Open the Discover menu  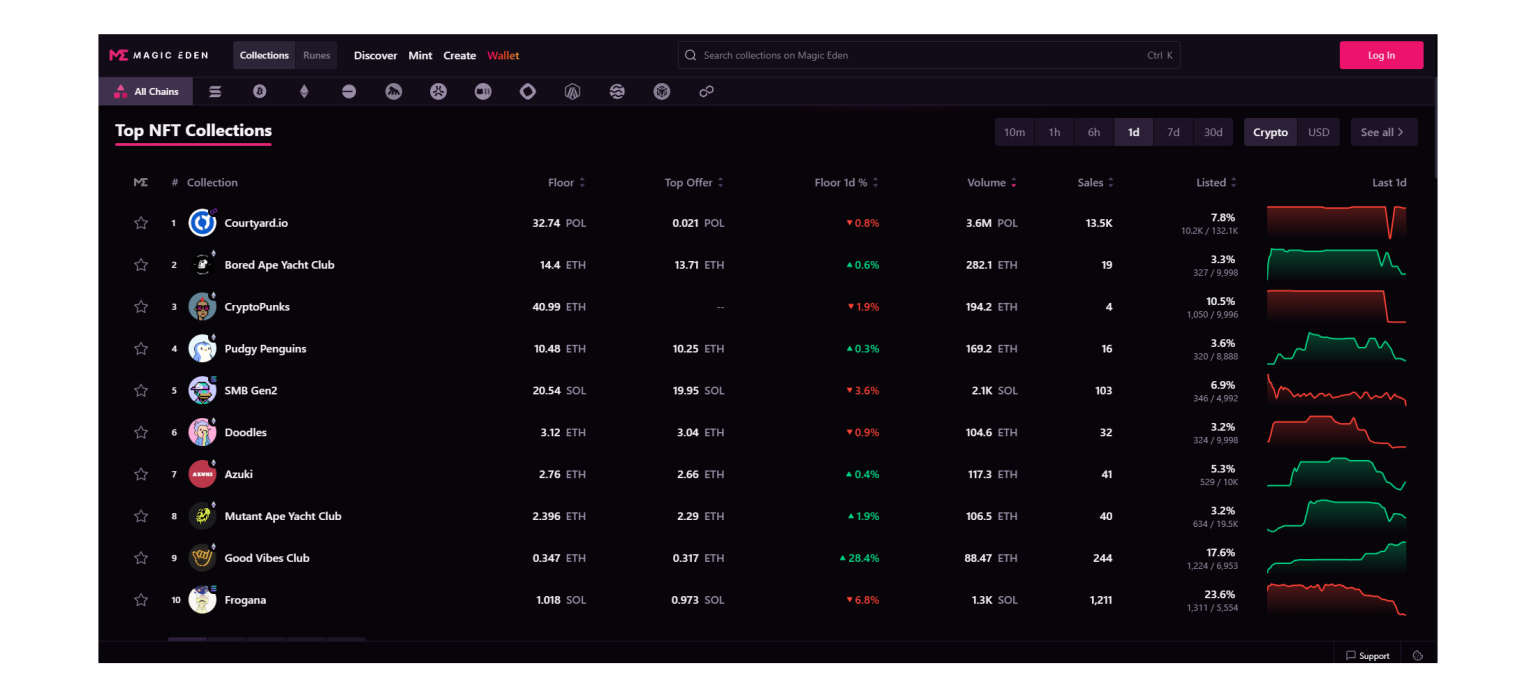[x=376, y=55]
